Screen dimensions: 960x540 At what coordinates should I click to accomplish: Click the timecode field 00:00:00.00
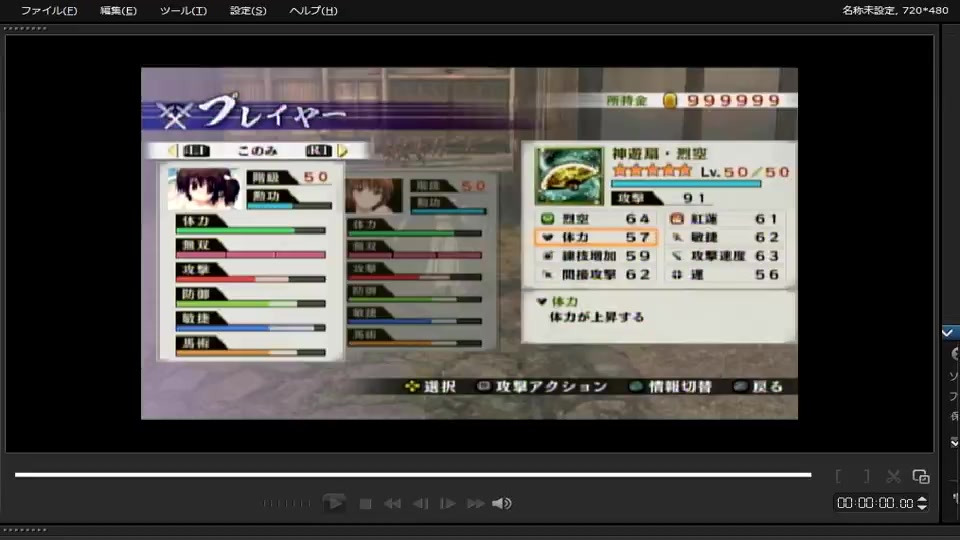(x=875, y=503)
